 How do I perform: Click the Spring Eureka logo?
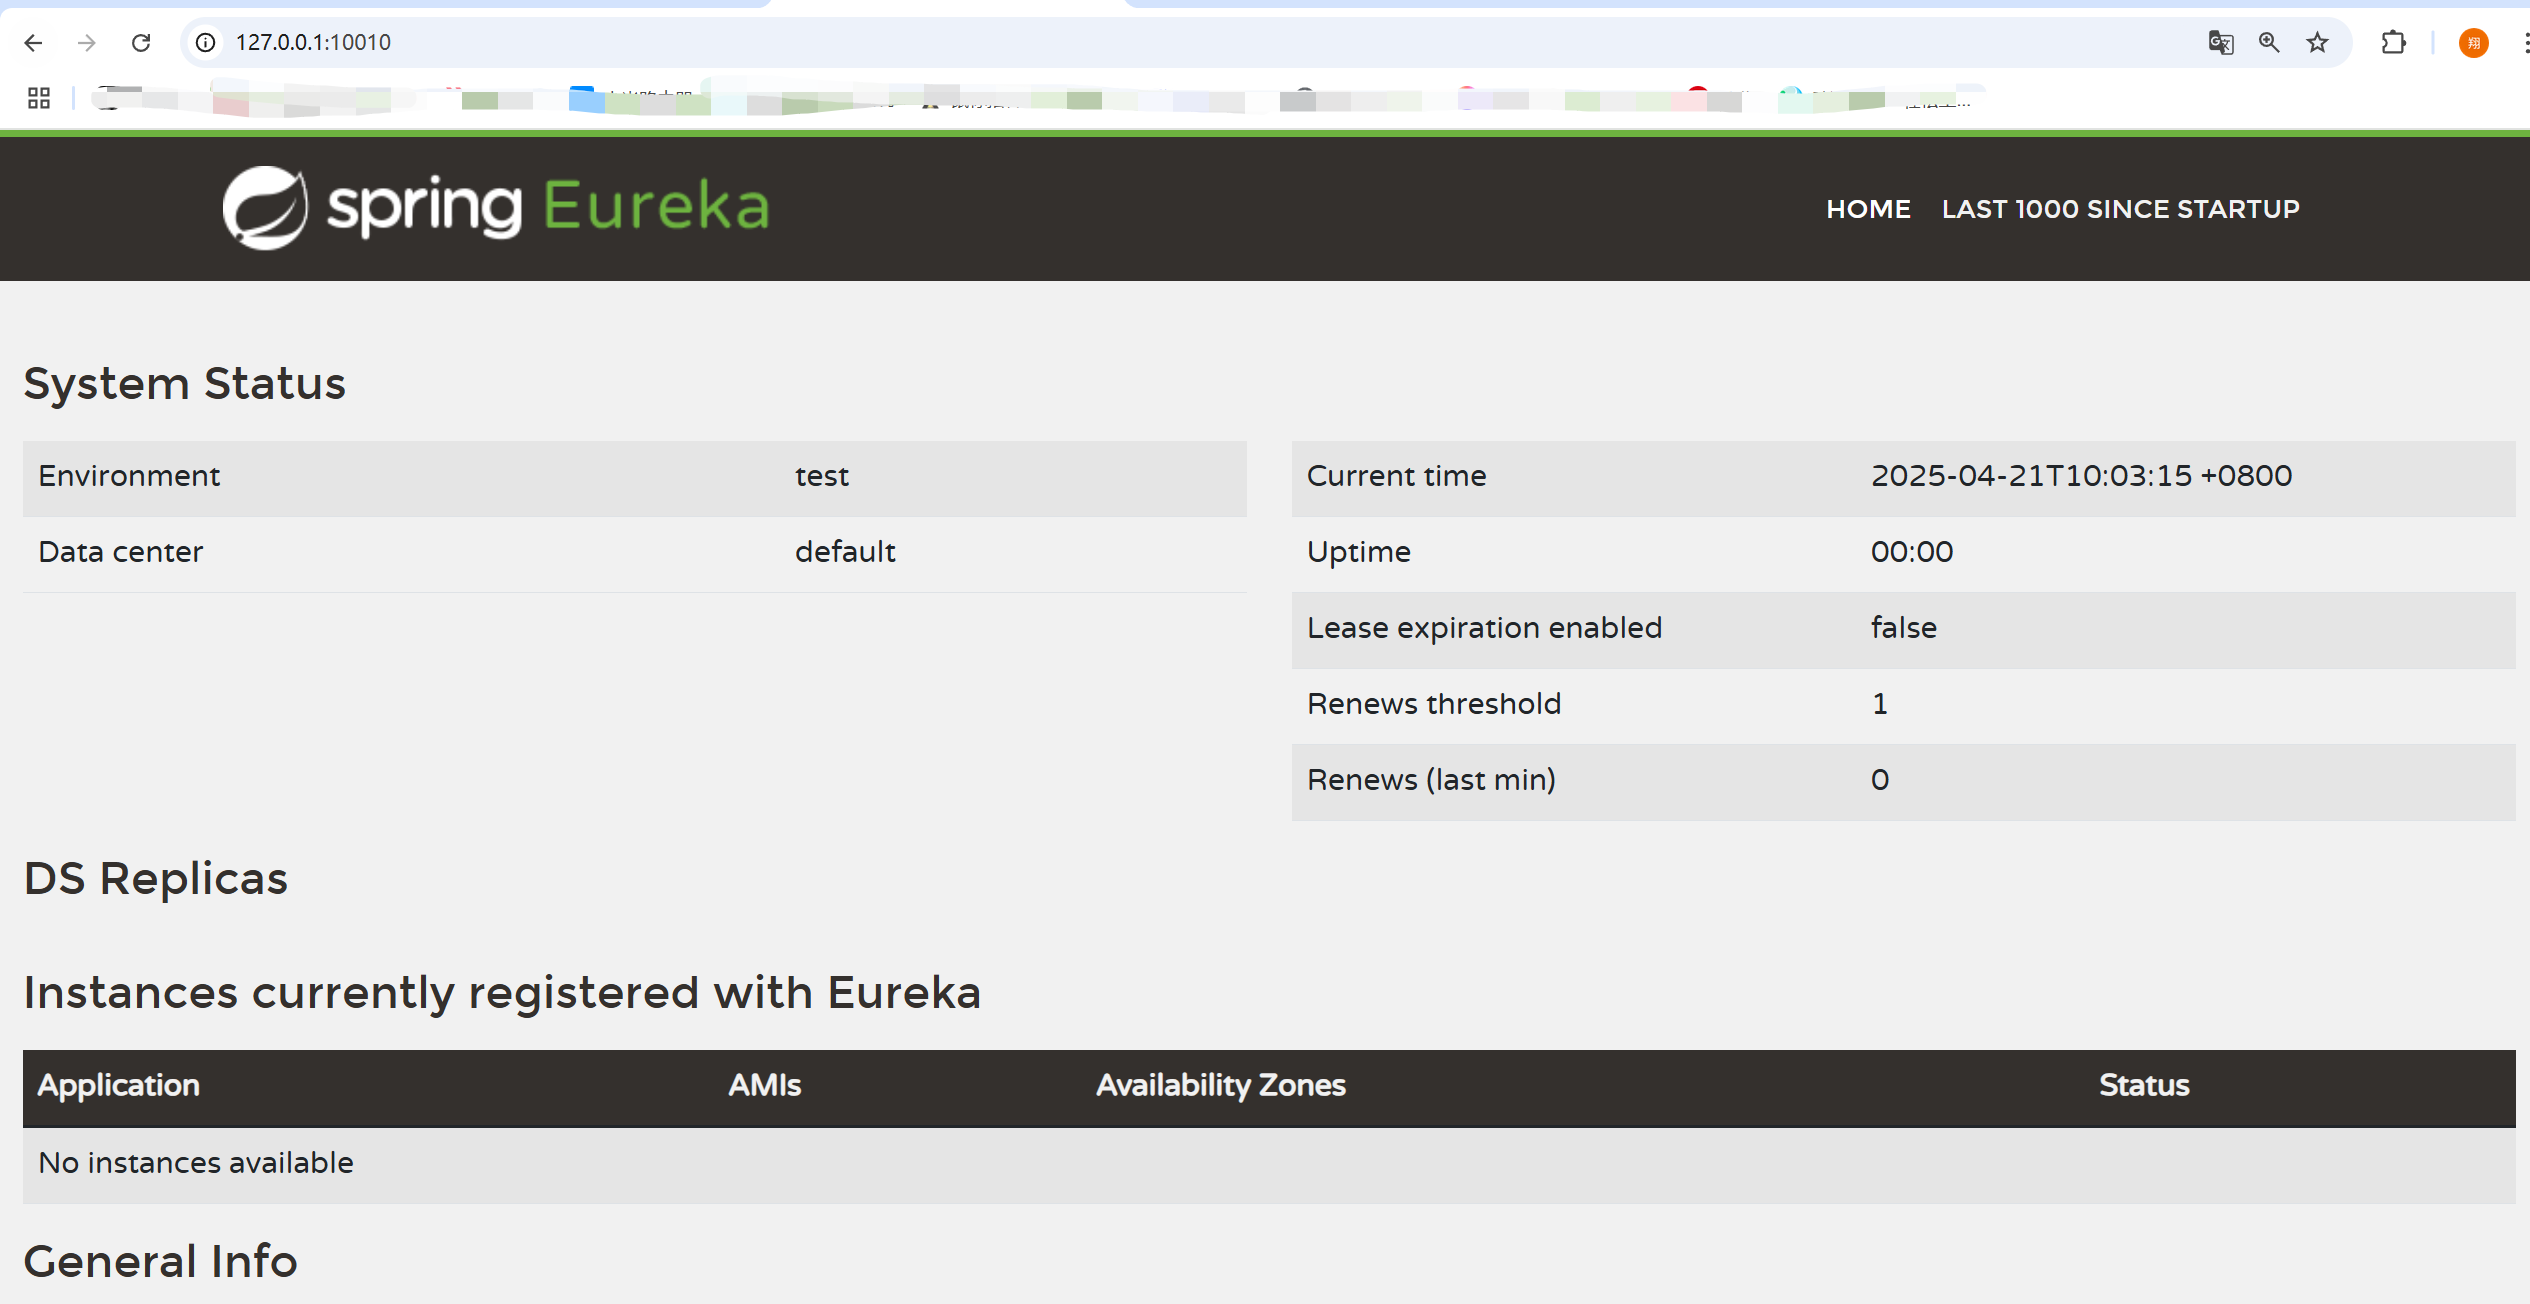tap(496, 208)
